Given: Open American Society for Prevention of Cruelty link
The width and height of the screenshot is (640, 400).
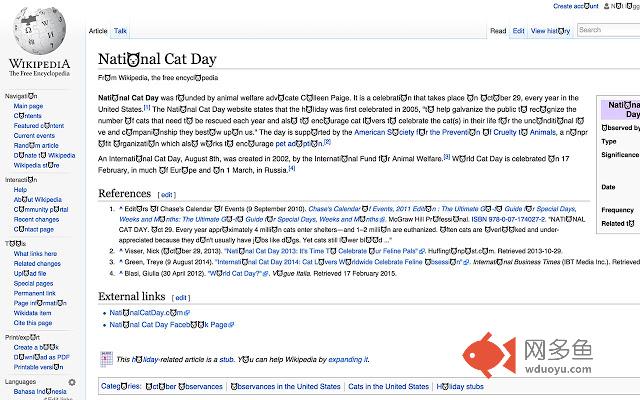Looking at the screenshot, I should pyautogui.click(x=455, y=132).
